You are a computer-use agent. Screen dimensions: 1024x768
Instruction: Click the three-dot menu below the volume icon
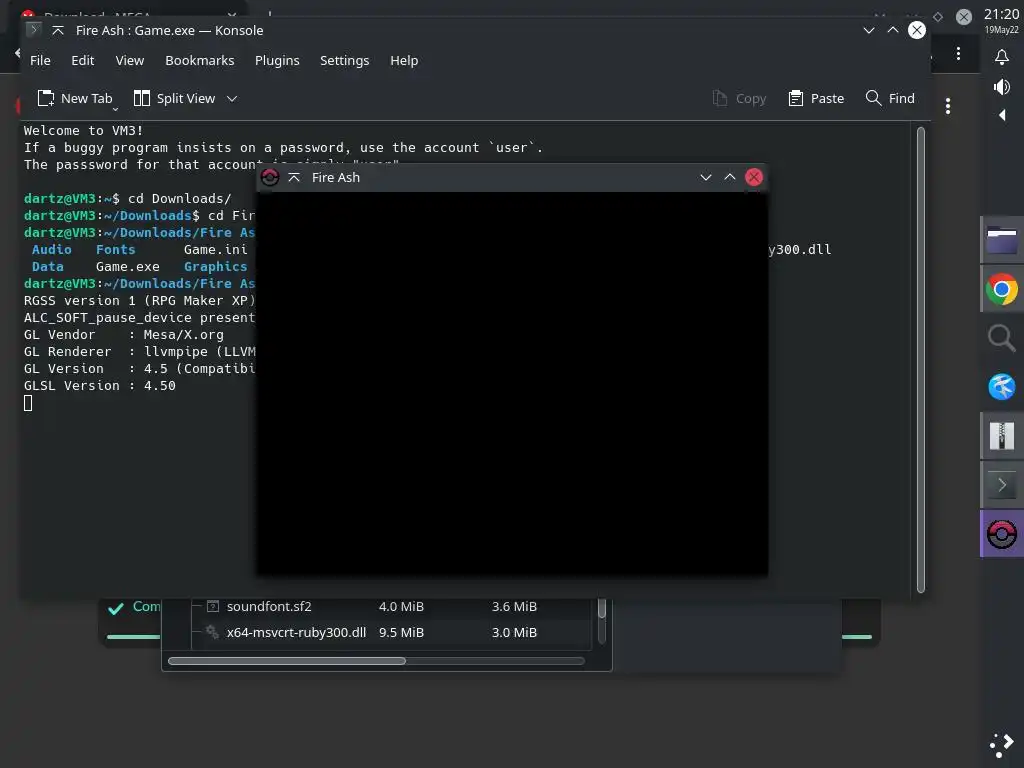[x=948, y=106]
